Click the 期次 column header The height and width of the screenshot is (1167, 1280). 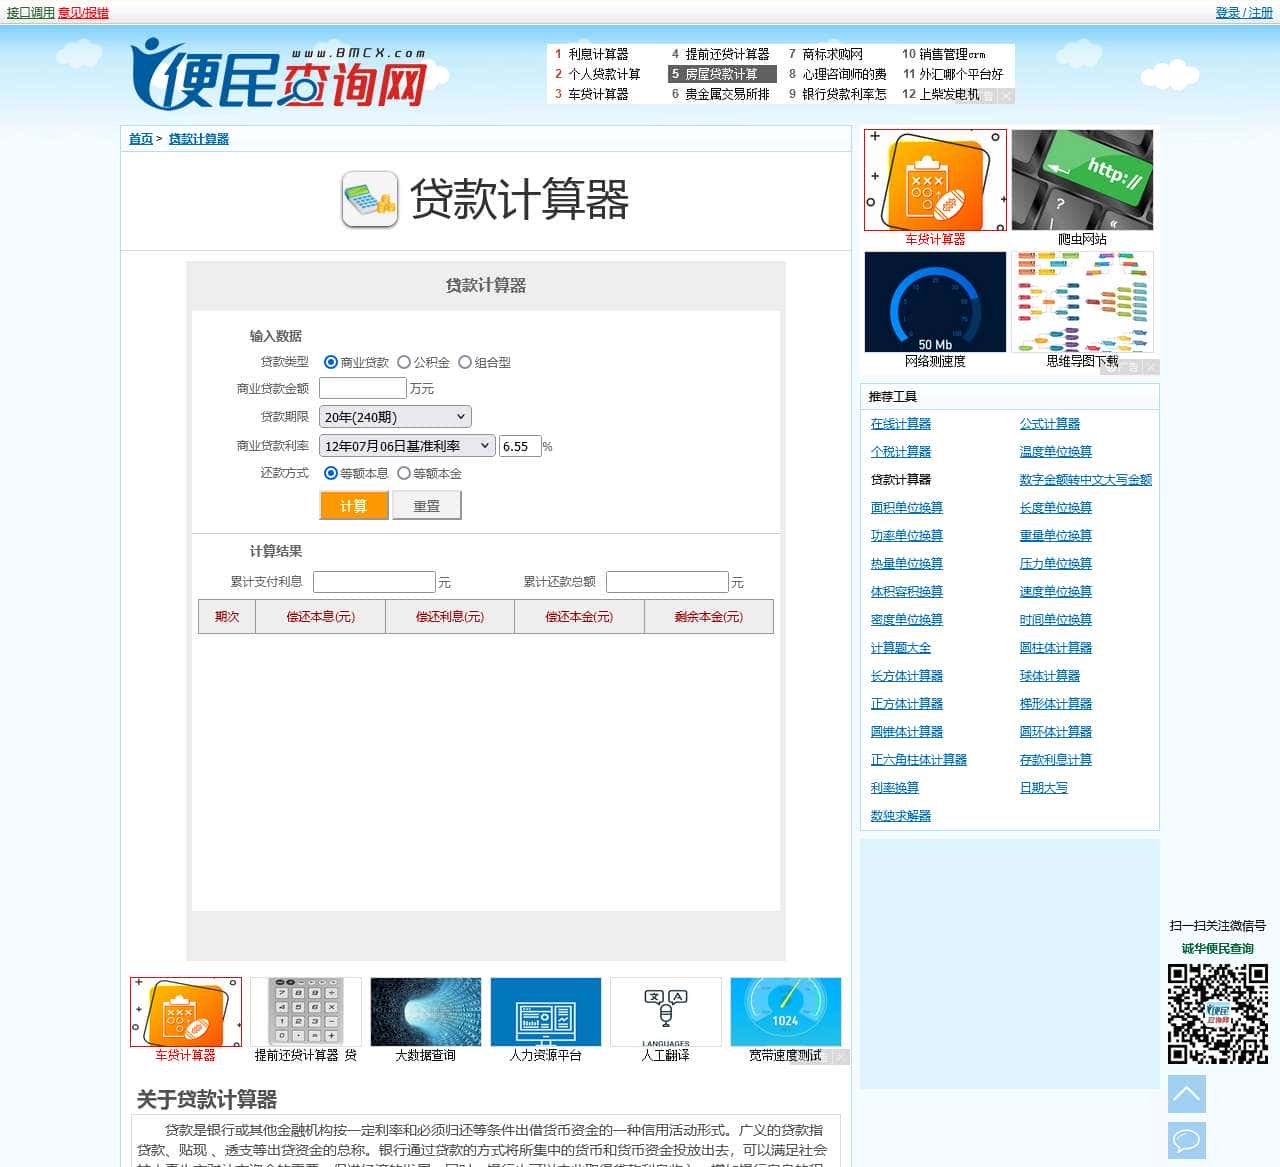coord(227,617)
